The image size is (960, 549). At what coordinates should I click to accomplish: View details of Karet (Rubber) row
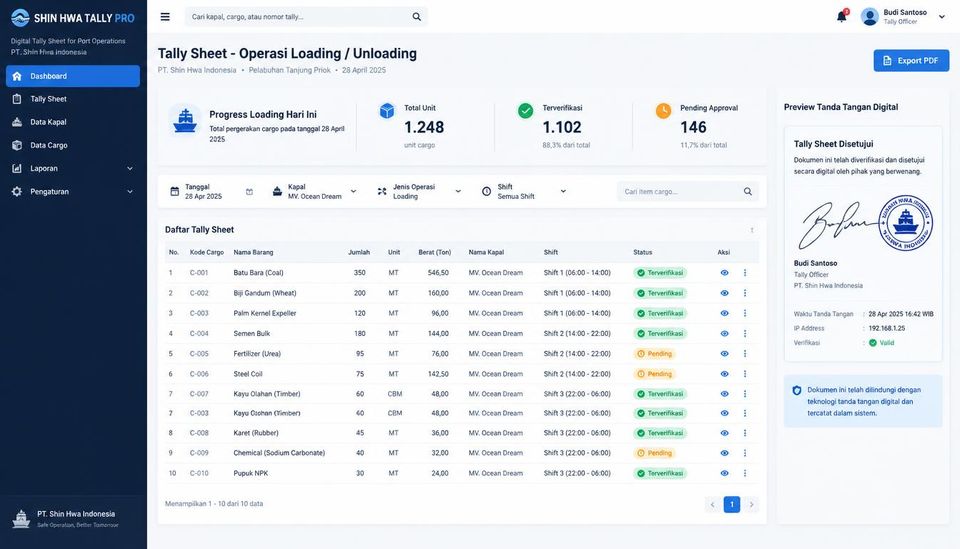(x=724, y=433)
